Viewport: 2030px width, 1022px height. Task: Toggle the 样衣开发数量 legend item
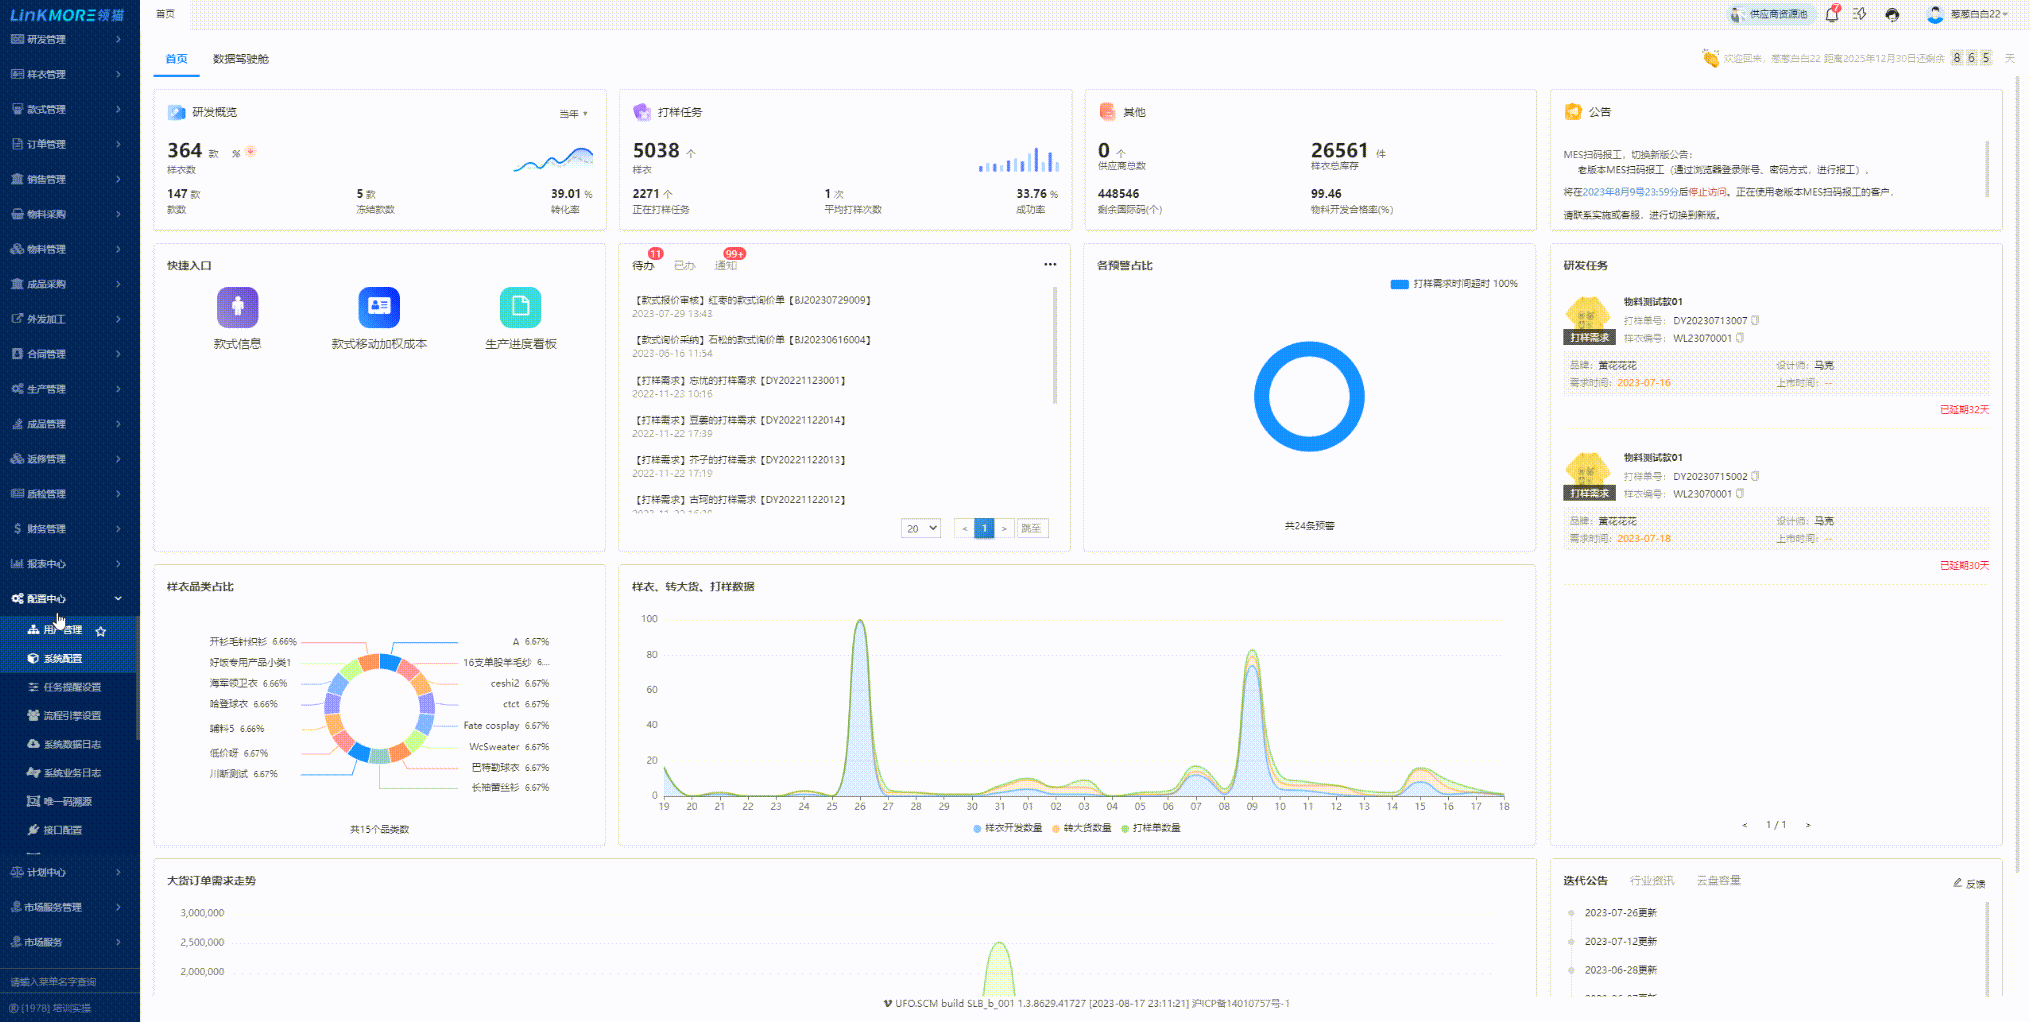pos(1008,828)
